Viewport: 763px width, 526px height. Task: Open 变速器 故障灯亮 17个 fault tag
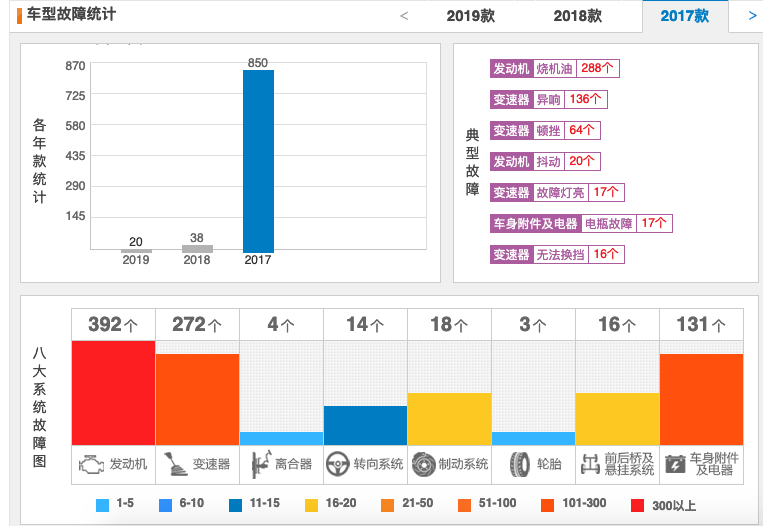coord(557,192)
